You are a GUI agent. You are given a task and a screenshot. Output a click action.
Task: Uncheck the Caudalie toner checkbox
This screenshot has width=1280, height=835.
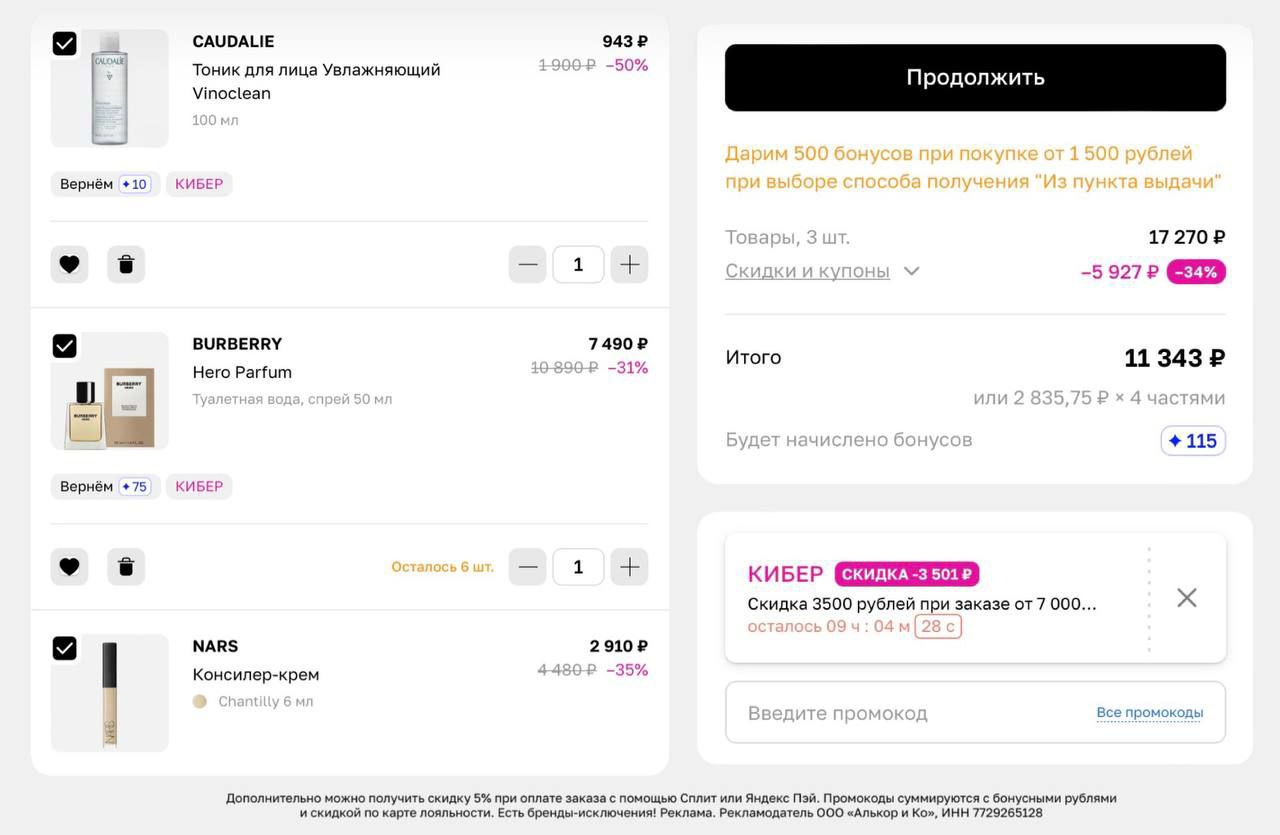click(x=65, y=44)
